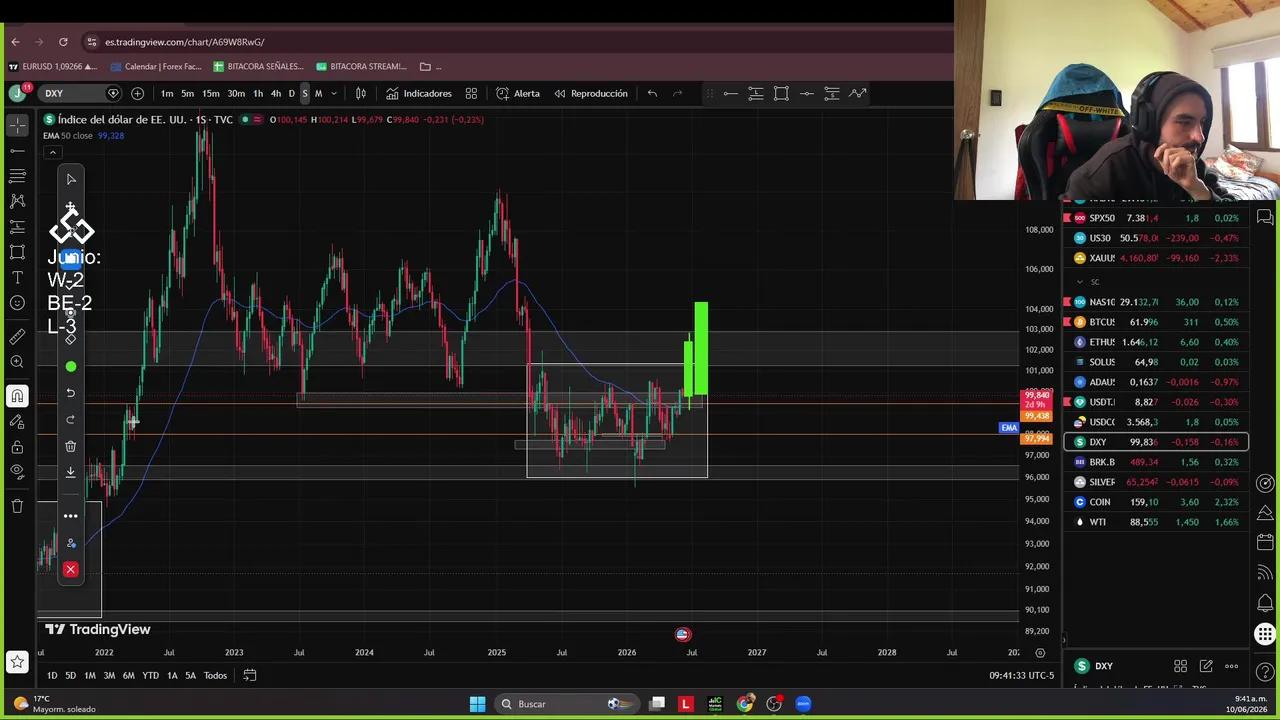The height and width of the screenshot is (720, 1280).
Task: Select the YTD date range
Action: pyautogui.click(x=150, y=675)
